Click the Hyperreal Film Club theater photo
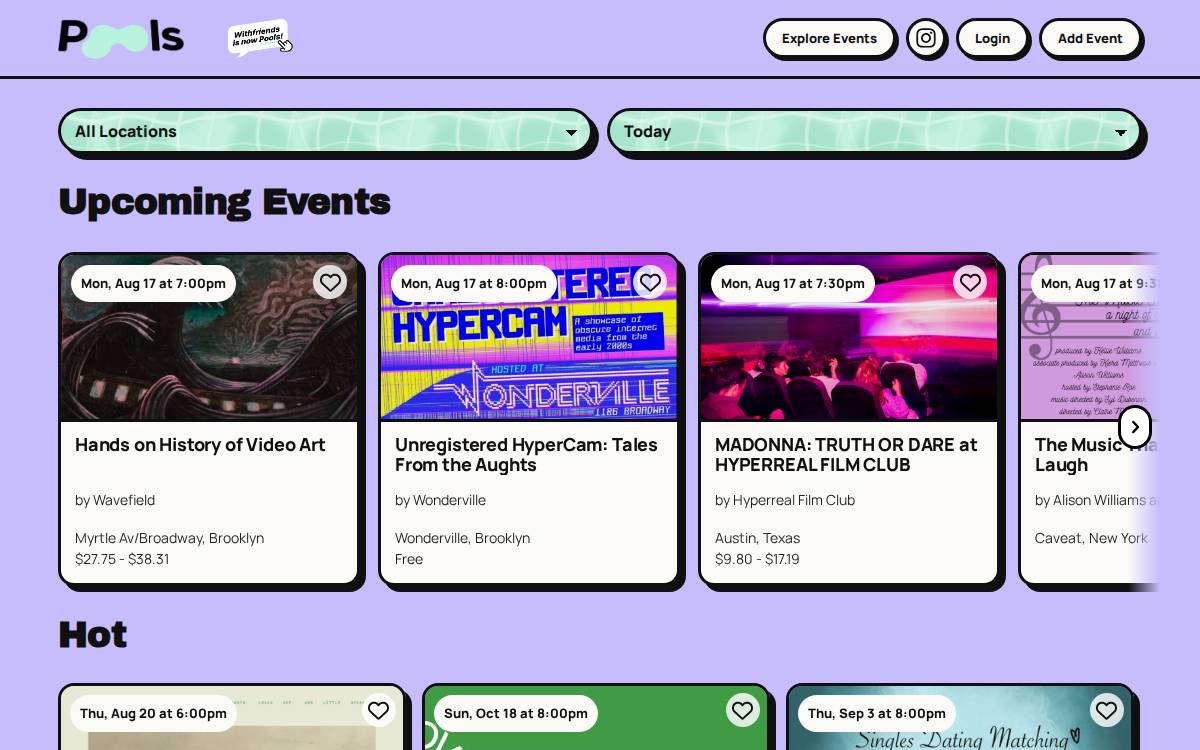 (x=849, y=338)
